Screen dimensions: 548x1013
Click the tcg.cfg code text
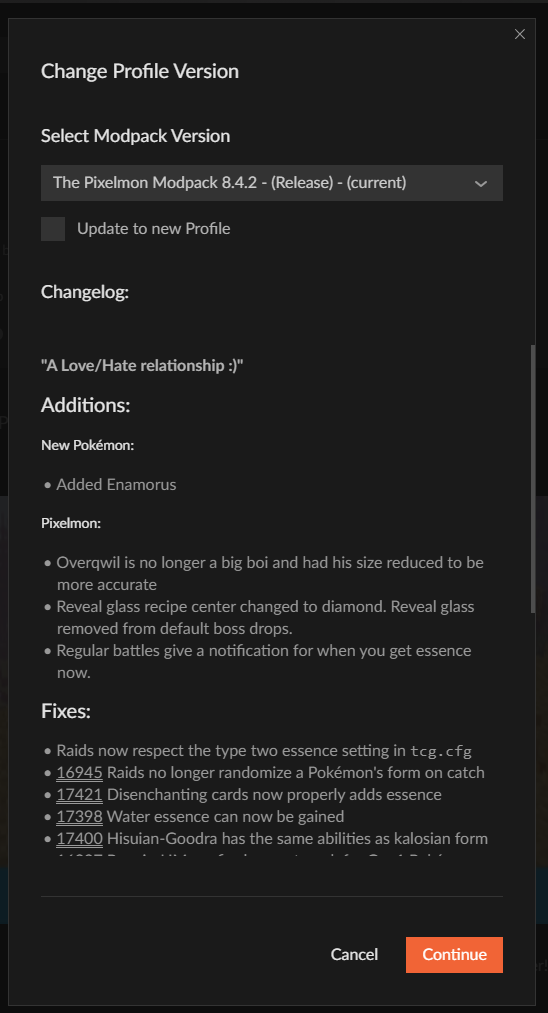(441, 751)
